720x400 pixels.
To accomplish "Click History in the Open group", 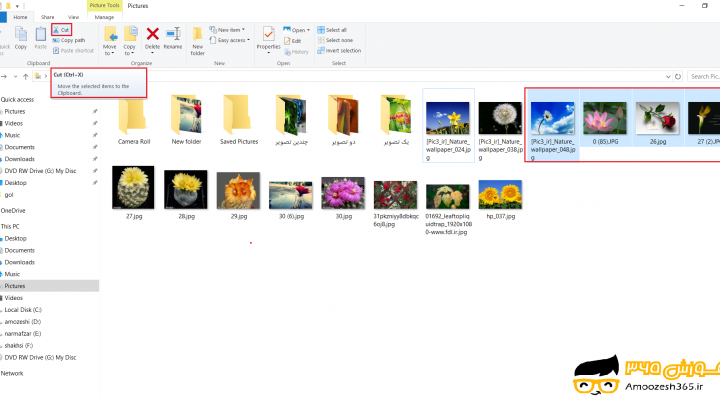I will pyautogui.click(x=296, y=52).
